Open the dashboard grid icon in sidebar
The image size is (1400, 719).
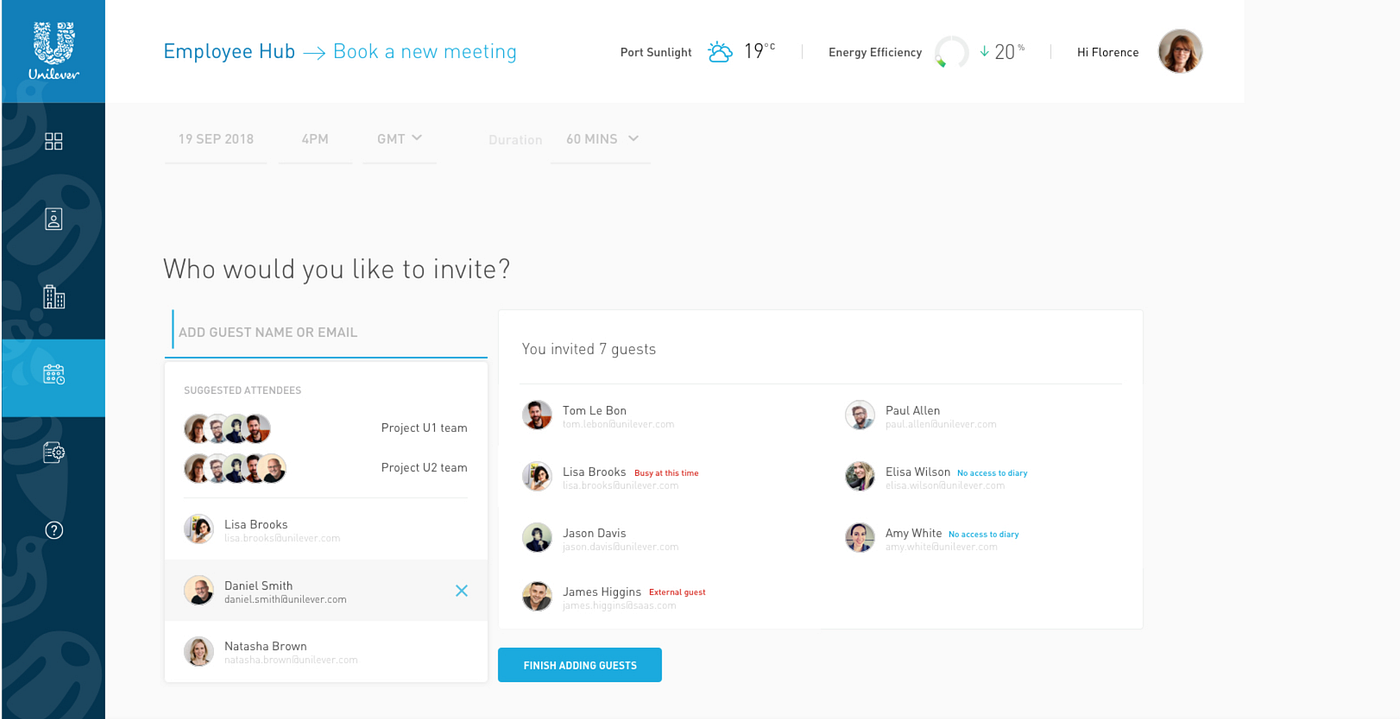pyautogui.click(x=54, y=141)
